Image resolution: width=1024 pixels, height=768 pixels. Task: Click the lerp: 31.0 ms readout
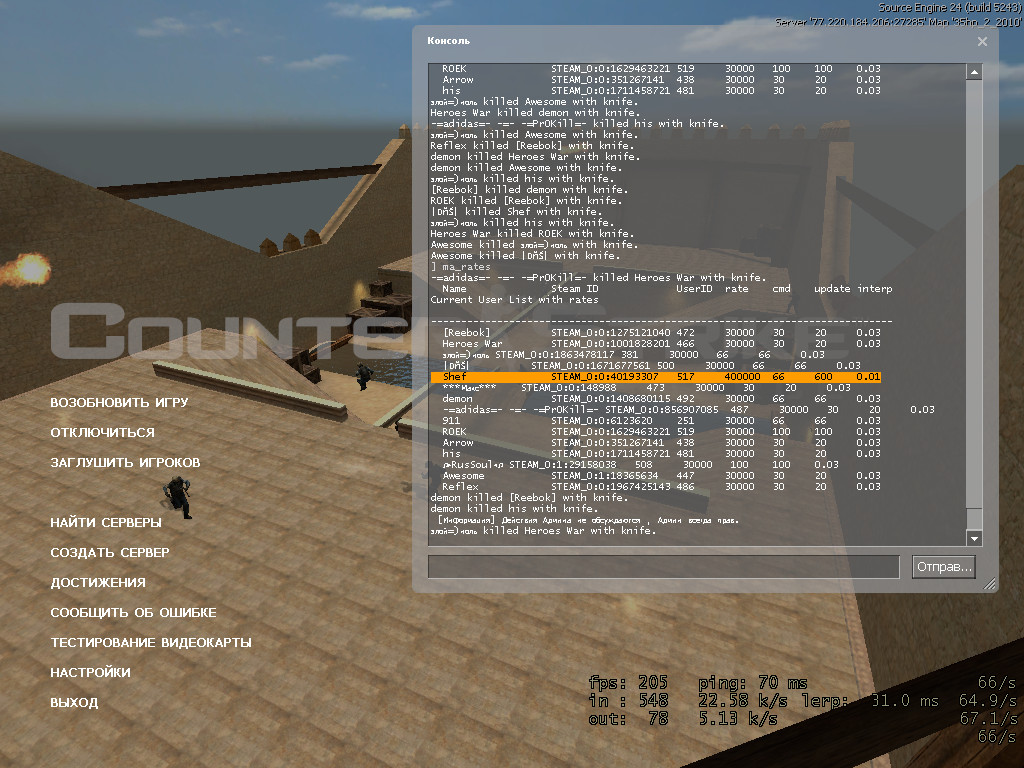[870, 701]
